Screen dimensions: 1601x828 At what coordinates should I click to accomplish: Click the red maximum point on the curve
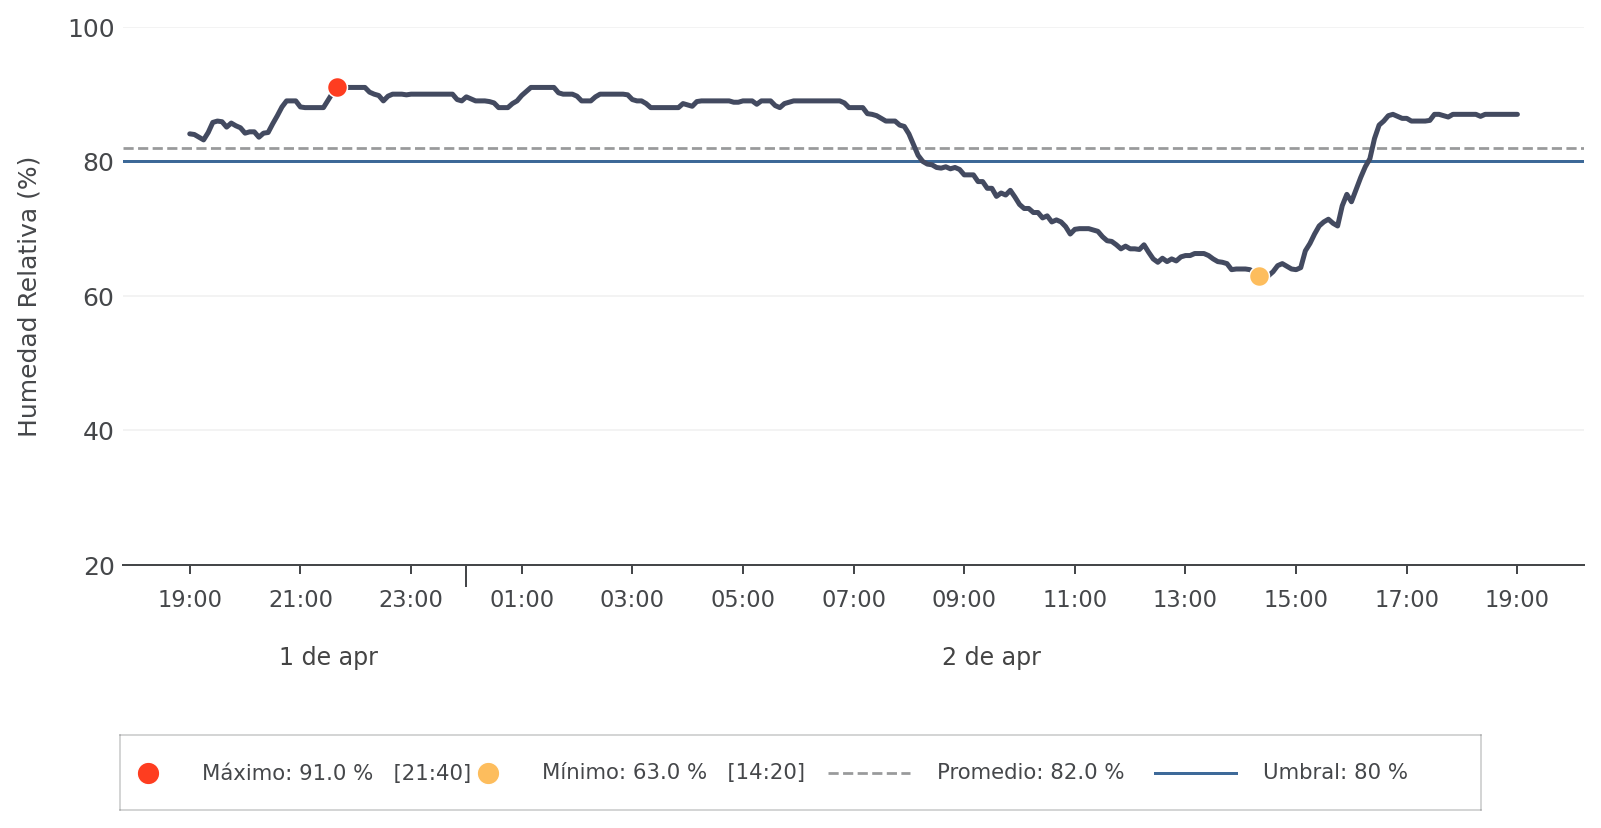point(337,88)
